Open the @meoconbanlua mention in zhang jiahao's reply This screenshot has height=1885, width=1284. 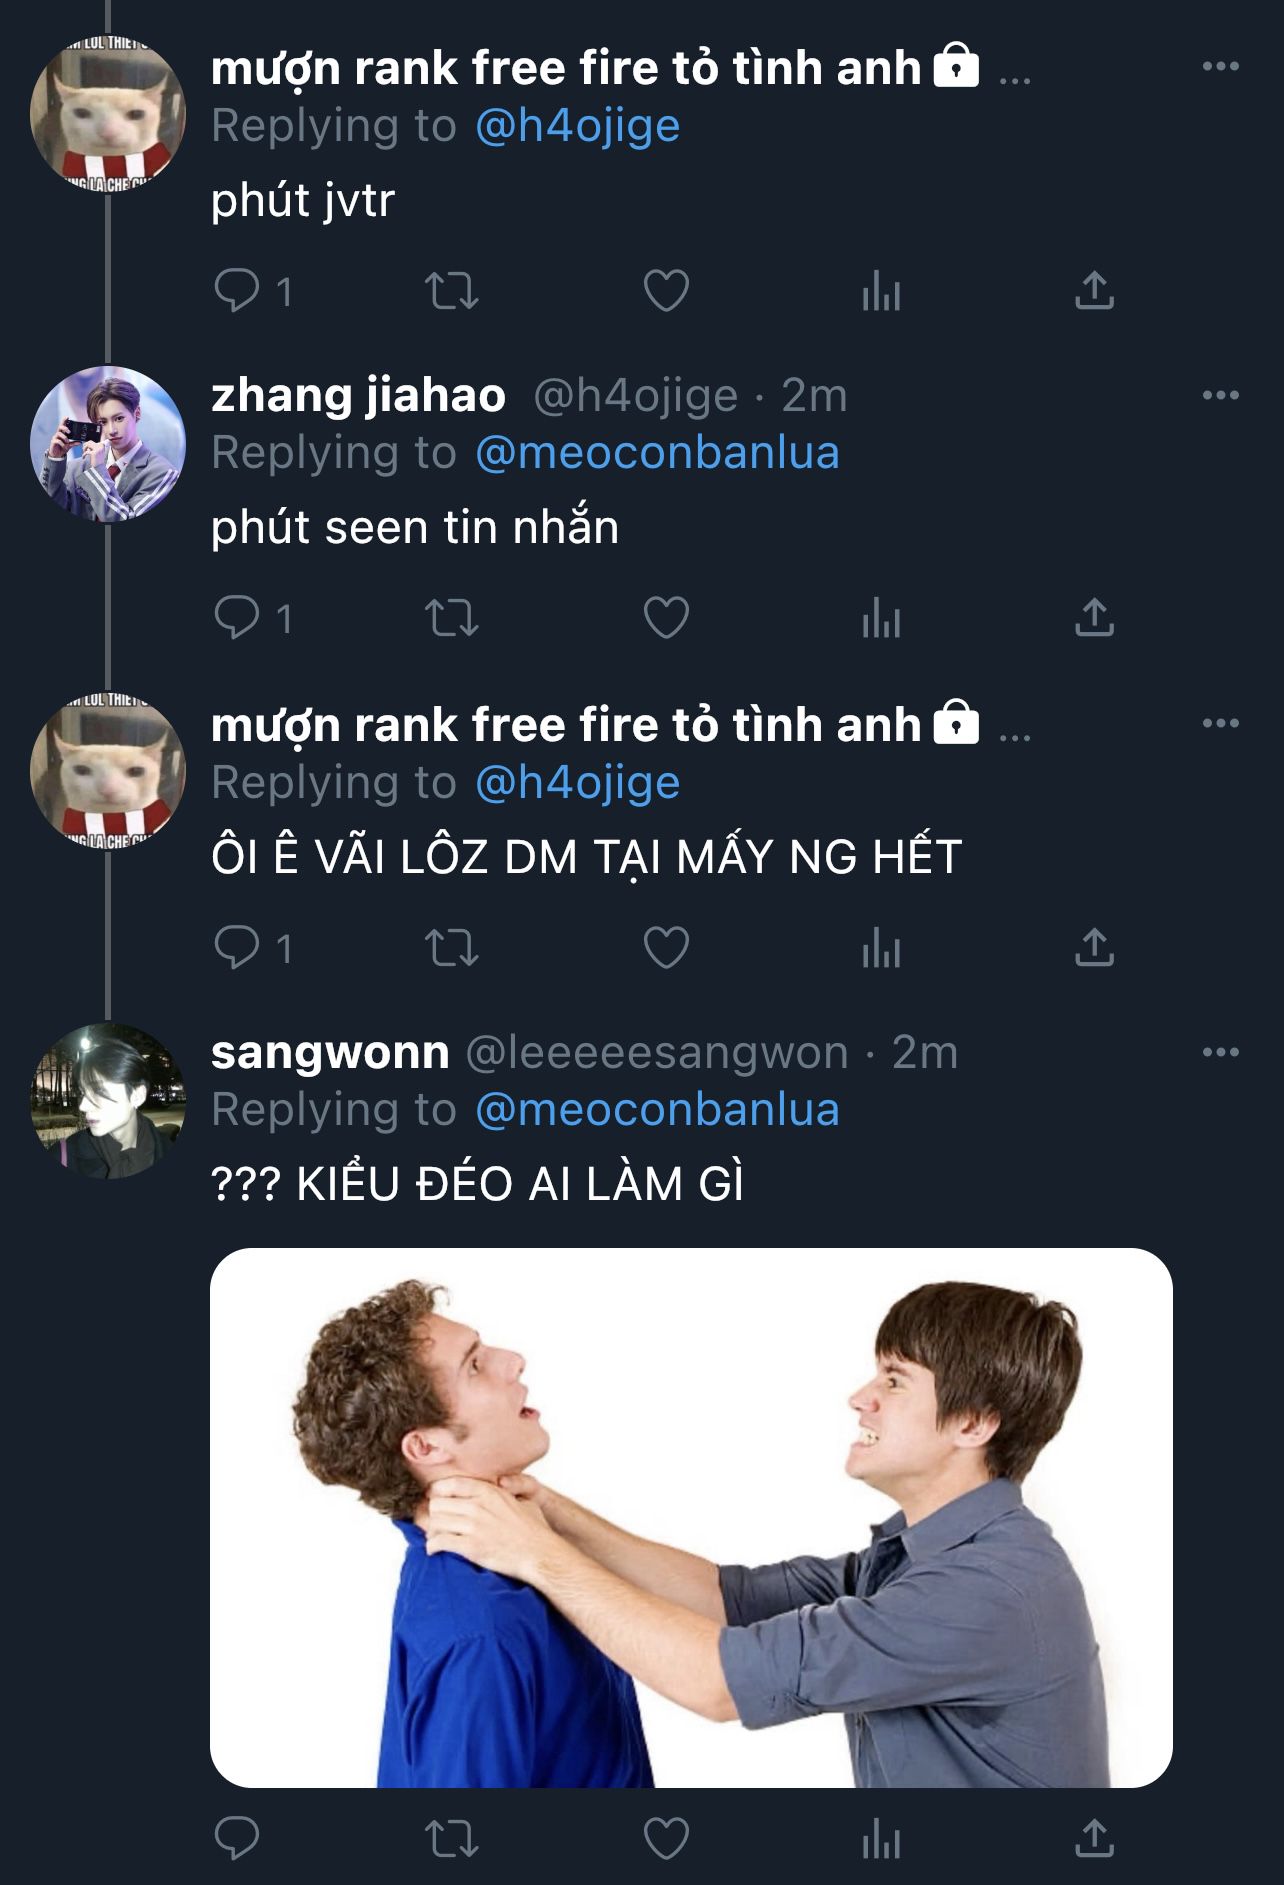657,453
